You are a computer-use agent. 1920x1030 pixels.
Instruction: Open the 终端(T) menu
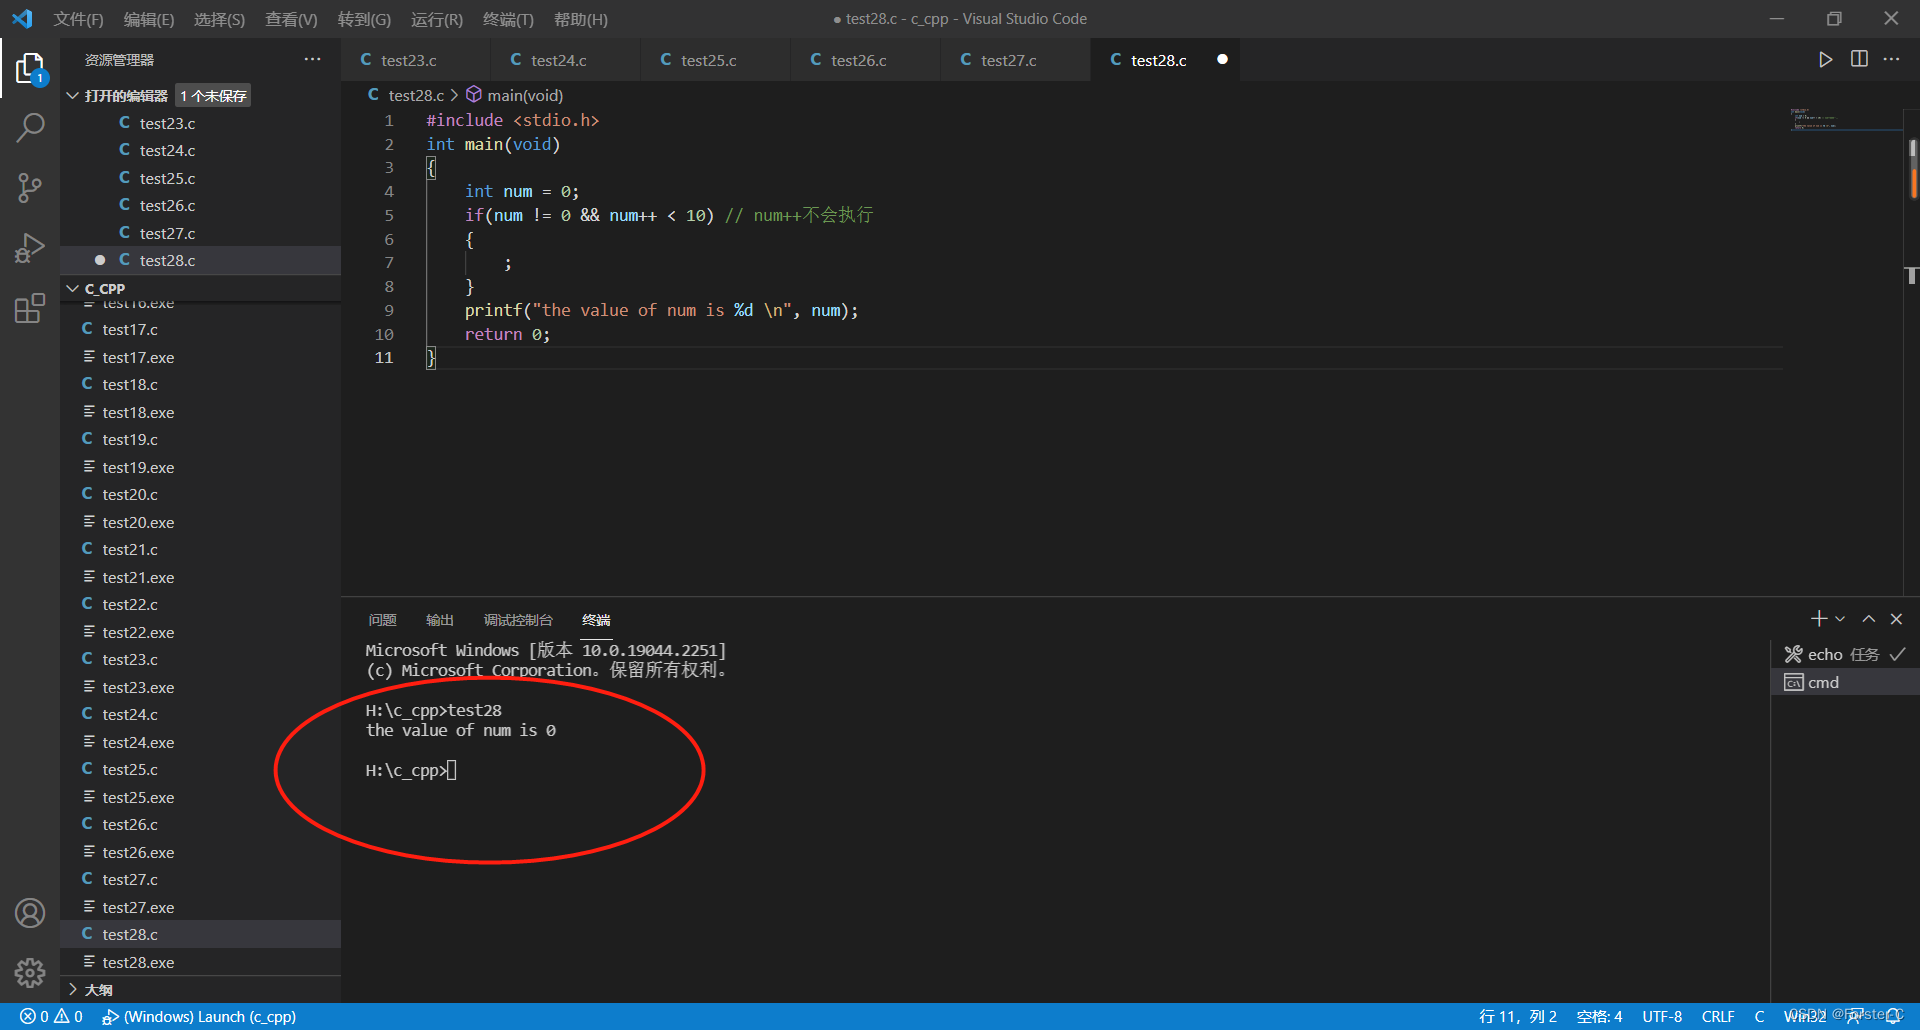[x=508, y=19]
